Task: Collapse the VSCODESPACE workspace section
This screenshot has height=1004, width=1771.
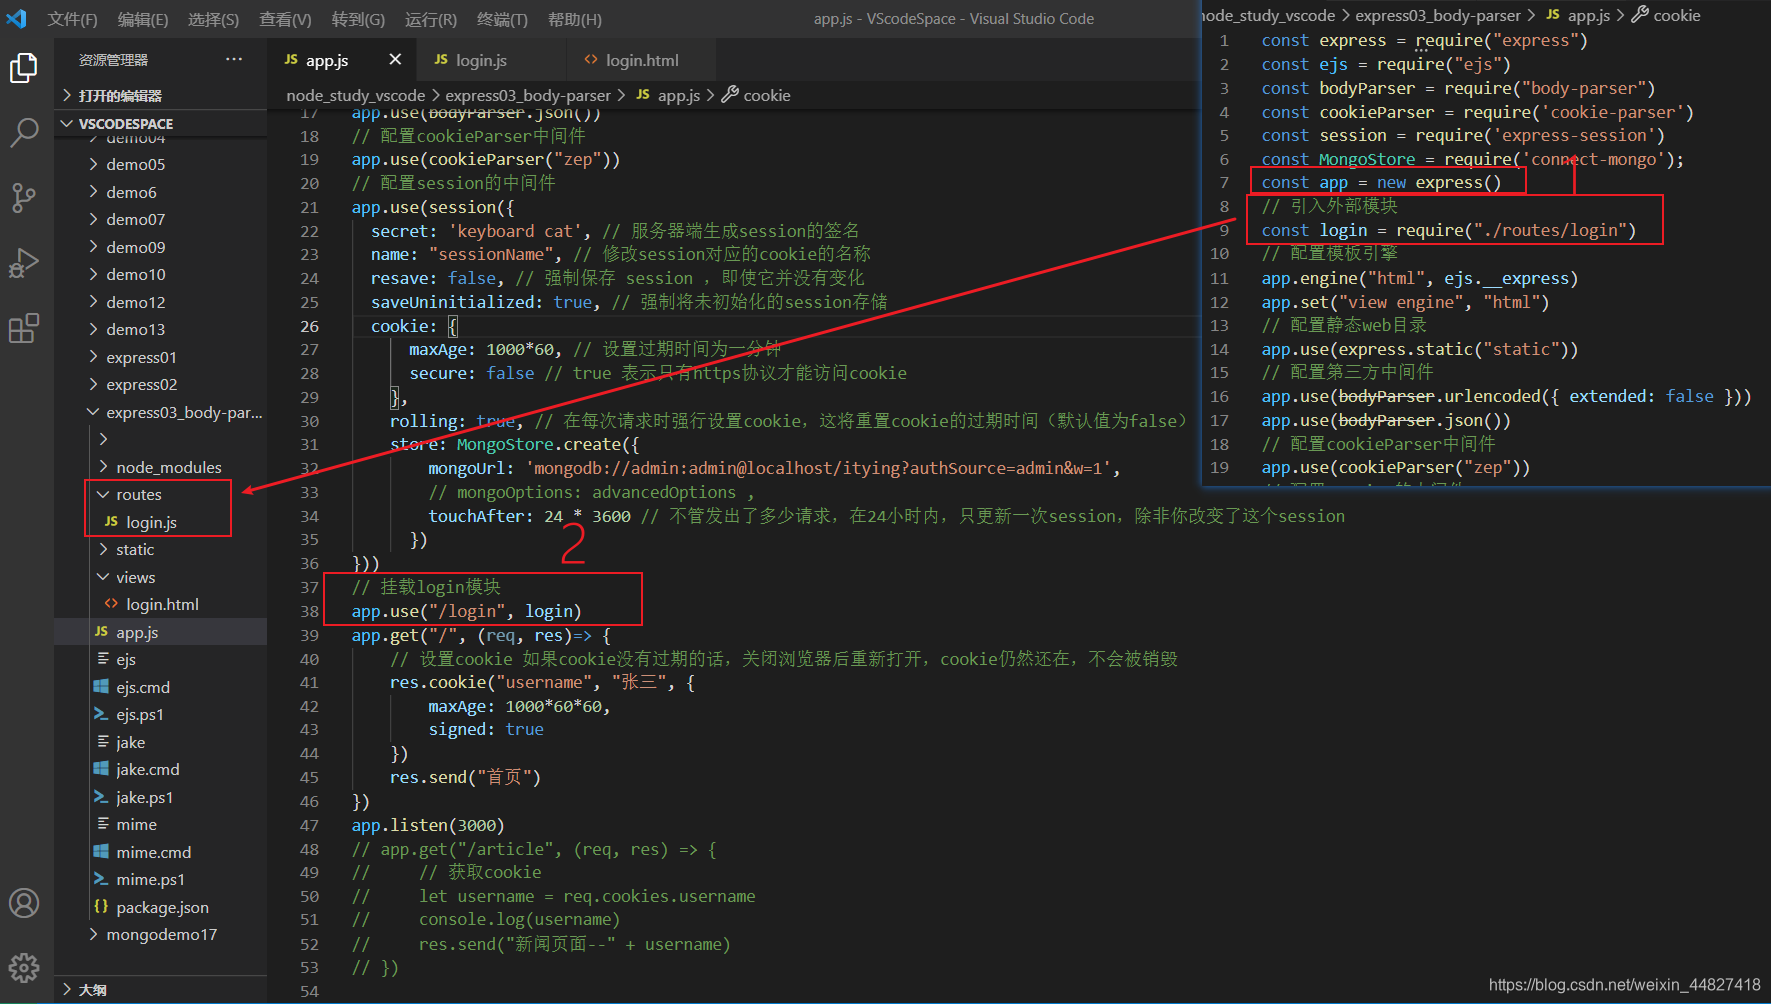Action: (x=160, y=123)
